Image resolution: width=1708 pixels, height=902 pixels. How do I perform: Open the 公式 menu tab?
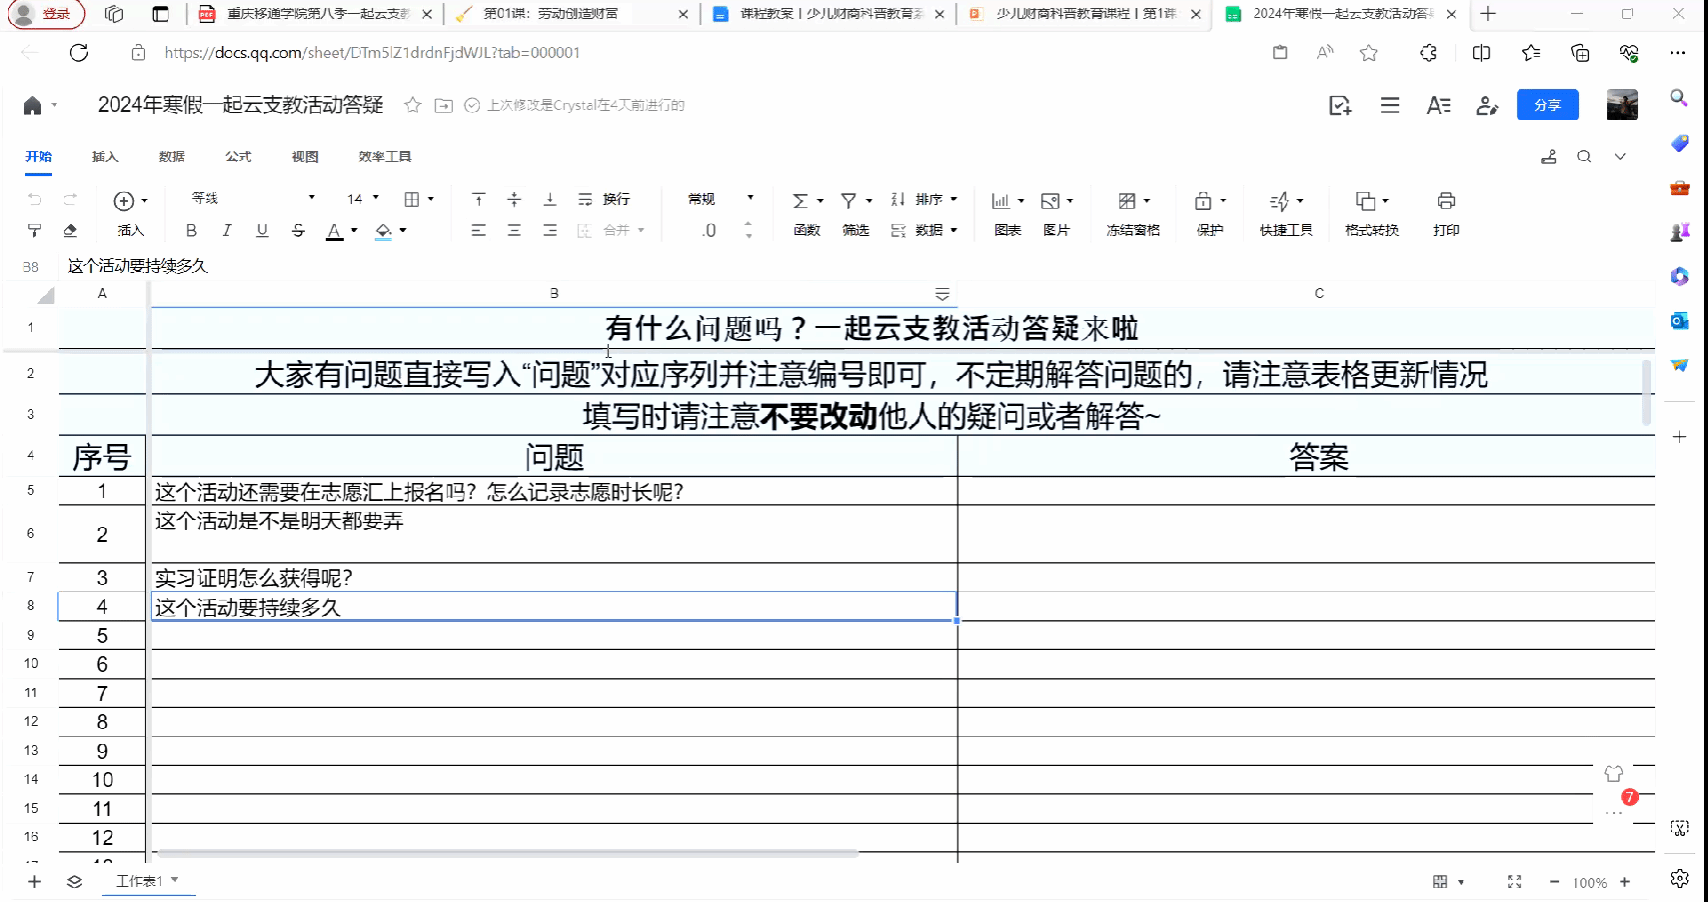pyautogui.click(x=238, y=157)
